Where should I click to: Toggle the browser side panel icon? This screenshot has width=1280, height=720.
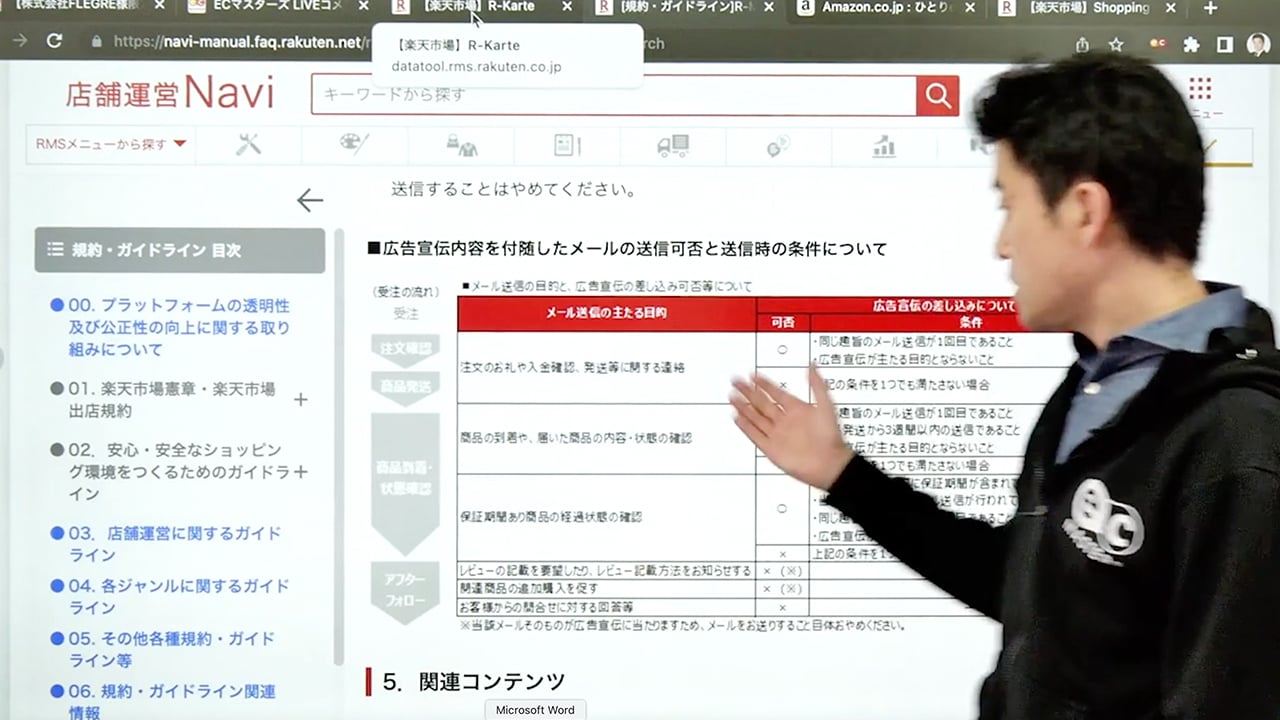coord(1225,44)
